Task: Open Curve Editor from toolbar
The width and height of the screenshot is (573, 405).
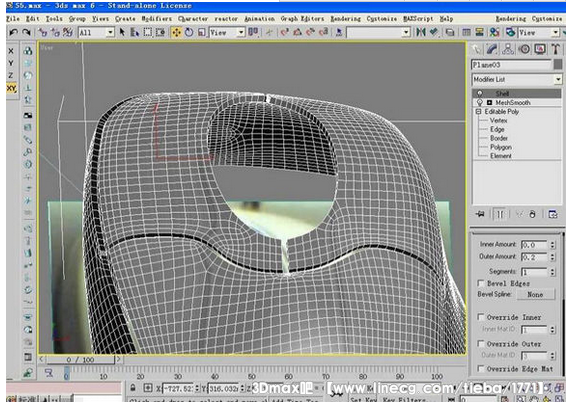Action: (x=467, y=33)
